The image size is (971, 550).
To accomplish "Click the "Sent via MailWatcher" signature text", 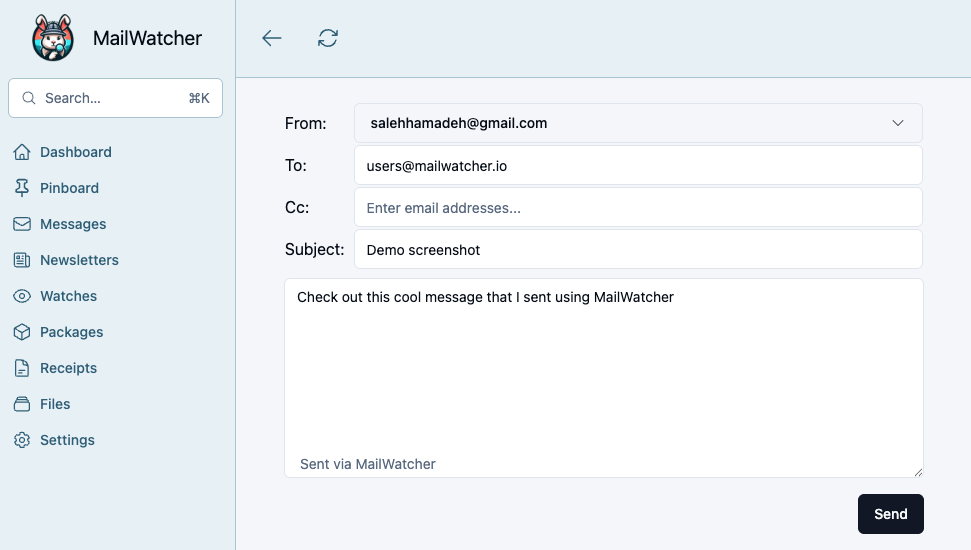I will pos(368,464).
